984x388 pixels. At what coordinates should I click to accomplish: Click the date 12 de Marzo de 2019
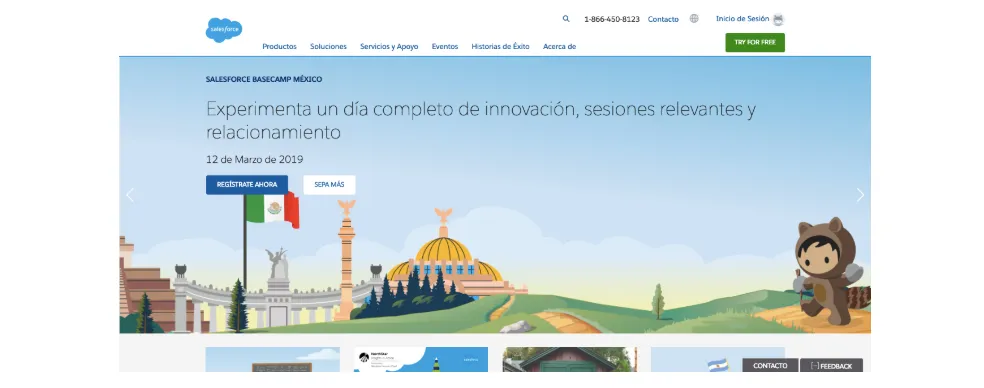point(254,159)
